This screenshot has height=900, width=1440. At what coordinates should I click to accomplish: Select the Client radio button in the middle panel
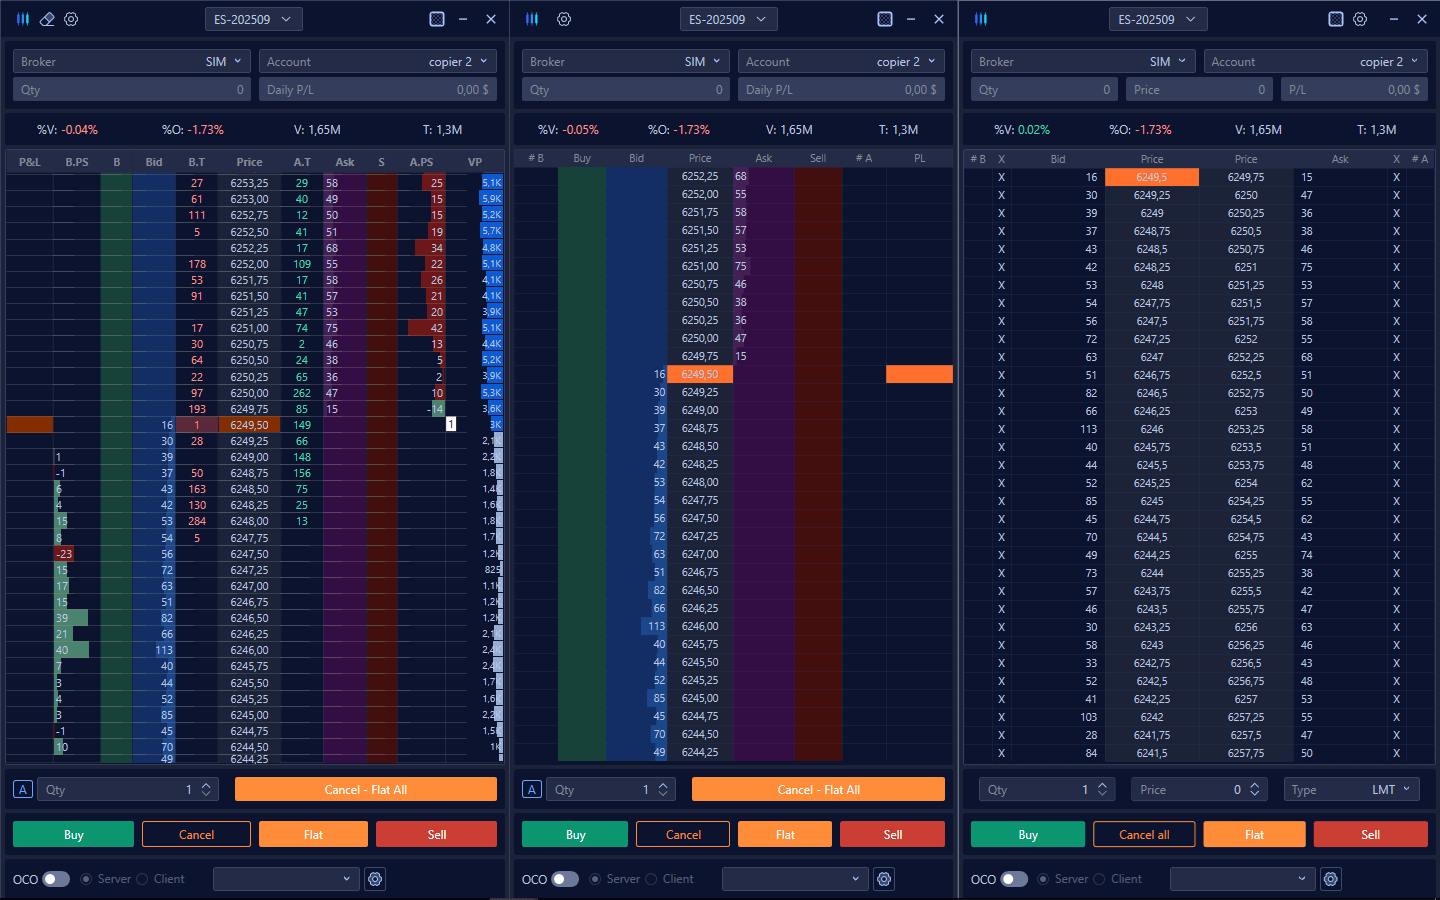652,879
